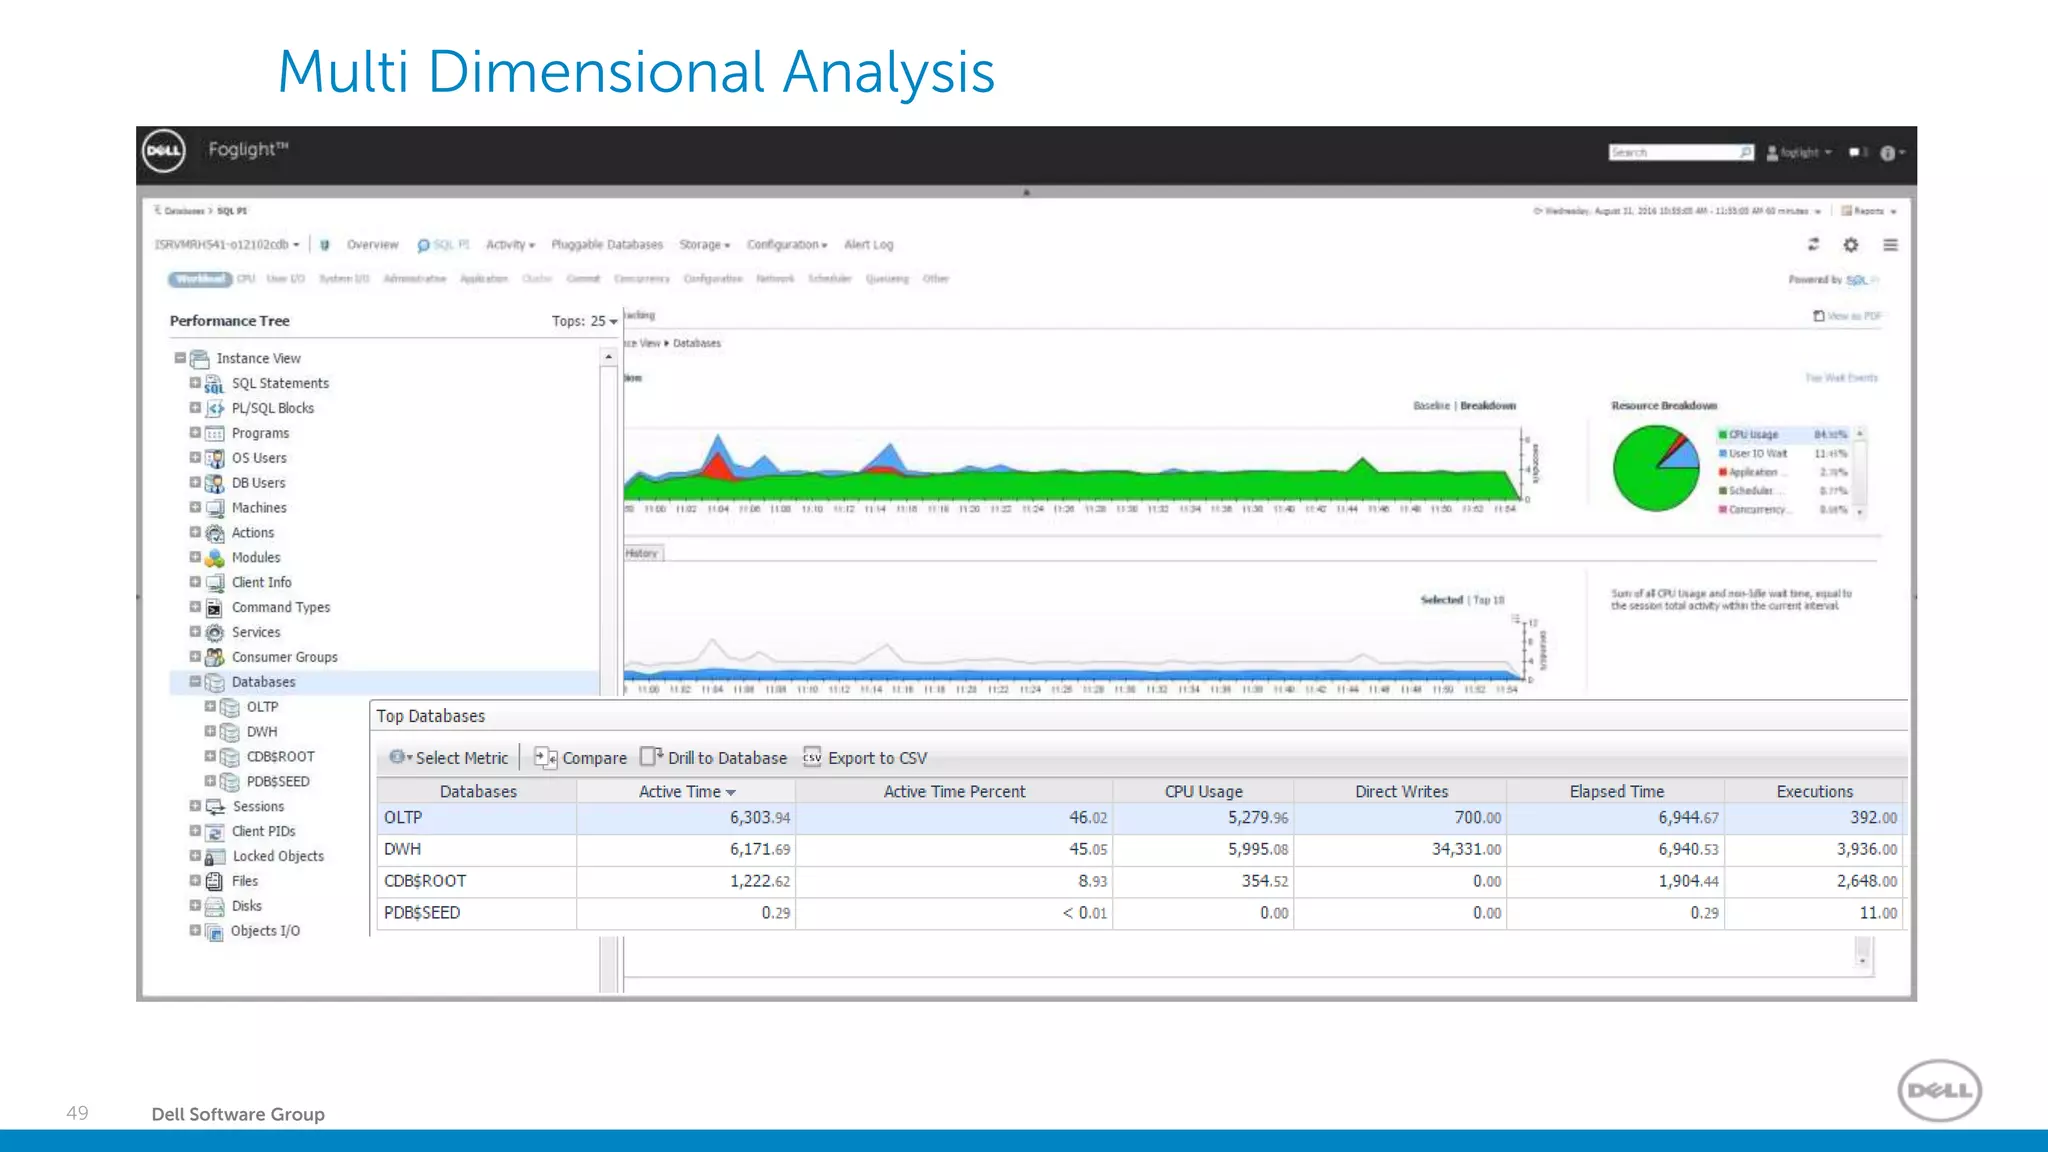Open the Alert Log tab
This screenshot has height=1152, width=2048.
point(868,245)
